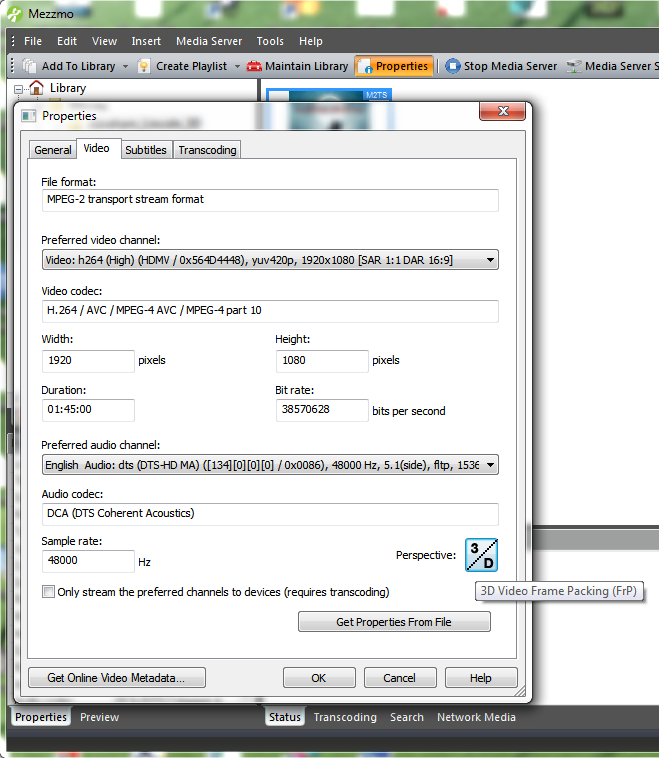Click the Create Playlist lightbulb icon
Viewport: 659px width, 758px height.
coord(144,66)
